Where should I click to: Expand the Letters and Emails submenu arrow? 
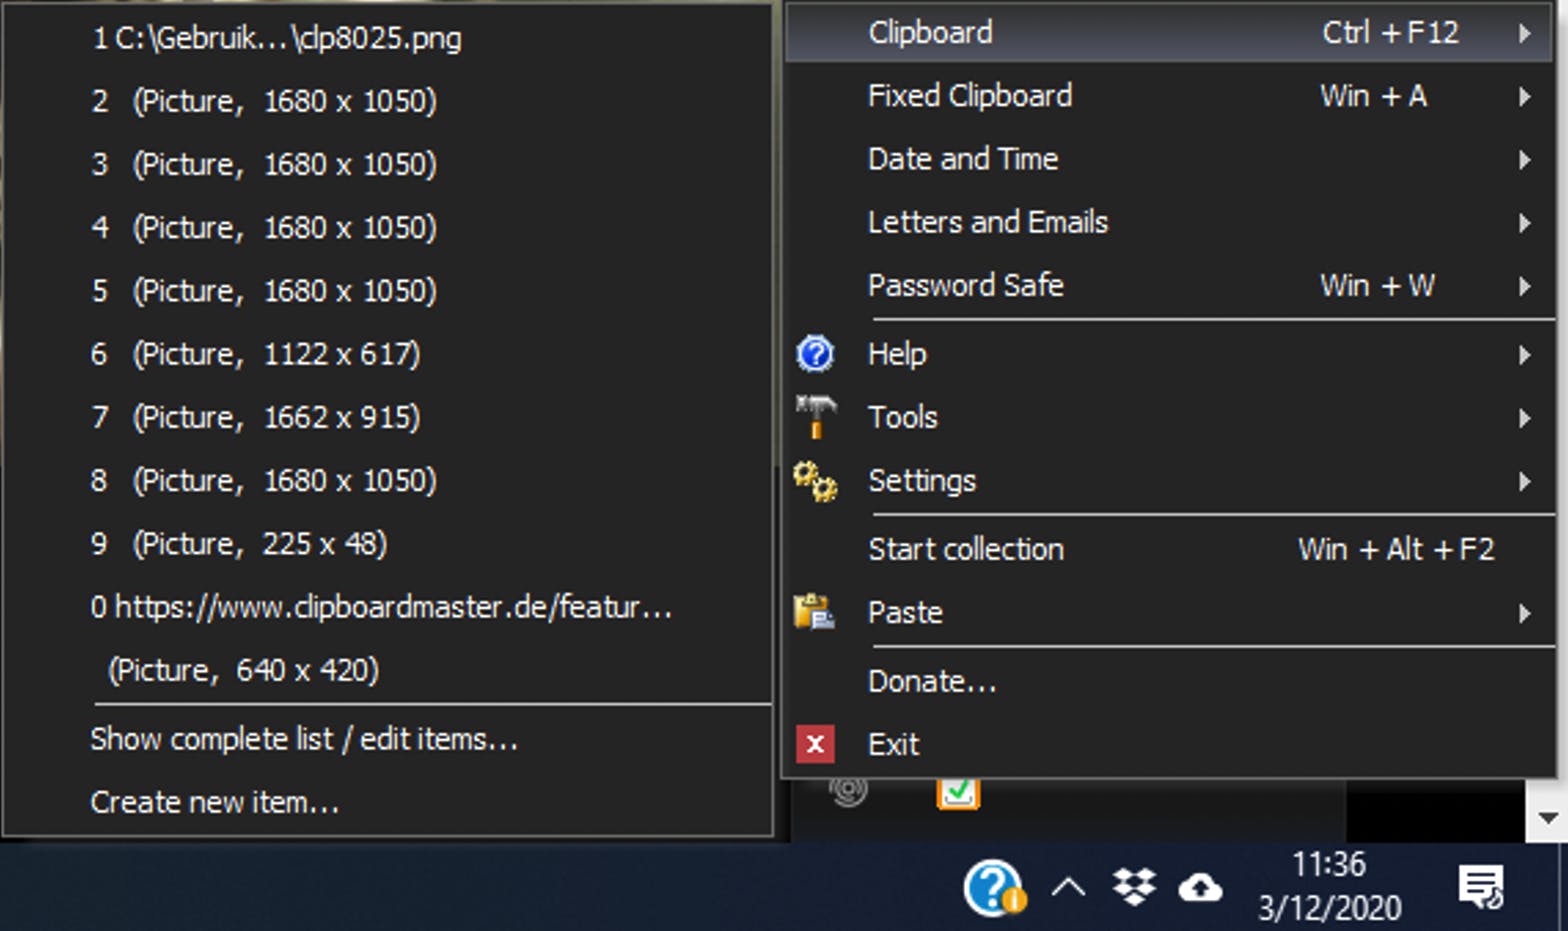tap(1524, 222)
